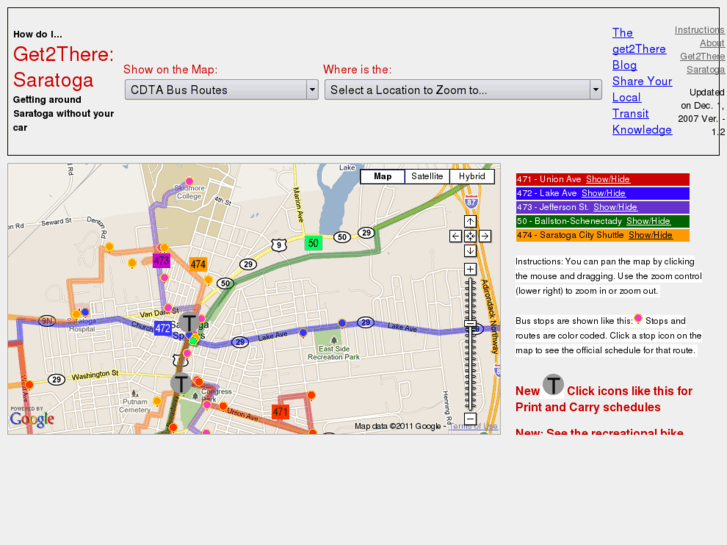Click the red stop above the 471 marker
The width and height of the screenshot is (727, 545).
312,395
